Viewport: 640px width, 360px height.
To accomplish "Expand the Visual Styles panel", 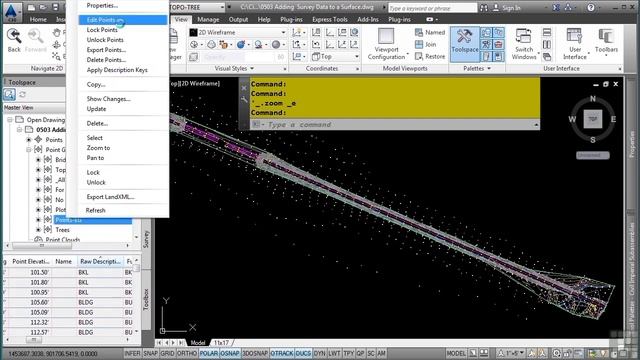I will [234, 69].
